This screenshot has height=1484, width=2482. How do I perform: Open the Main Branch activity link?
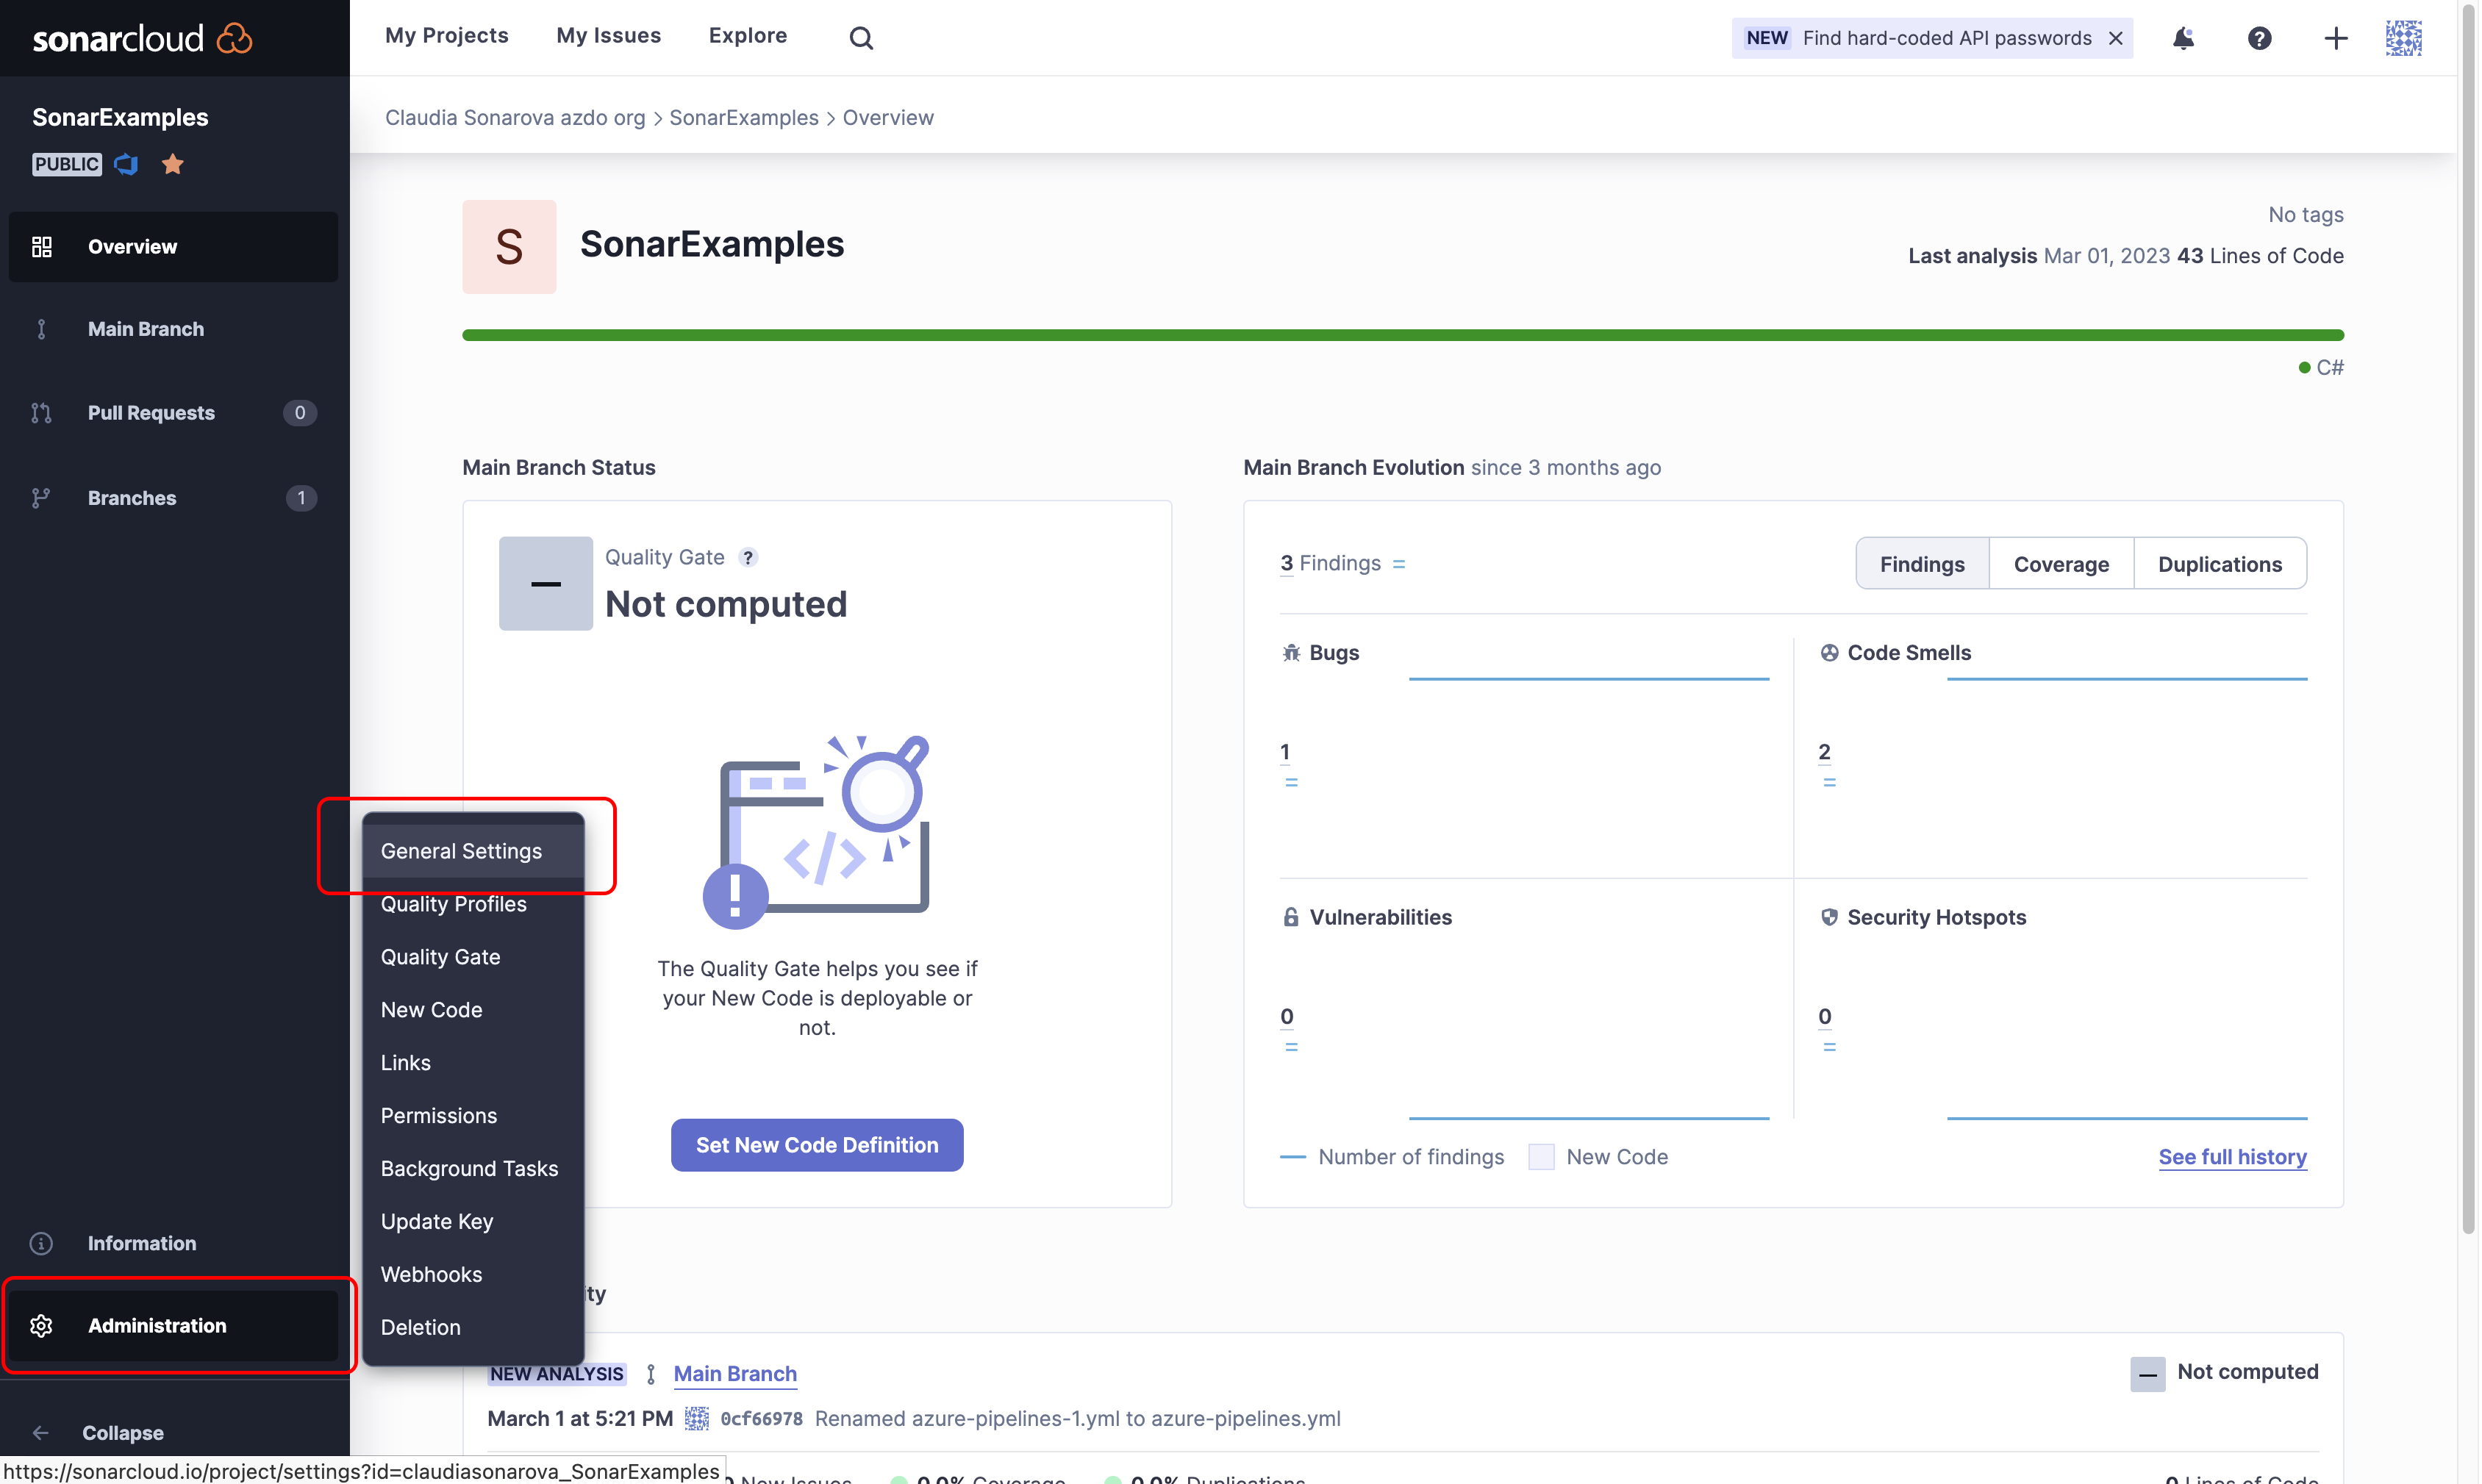click(x=735, y=1374)
